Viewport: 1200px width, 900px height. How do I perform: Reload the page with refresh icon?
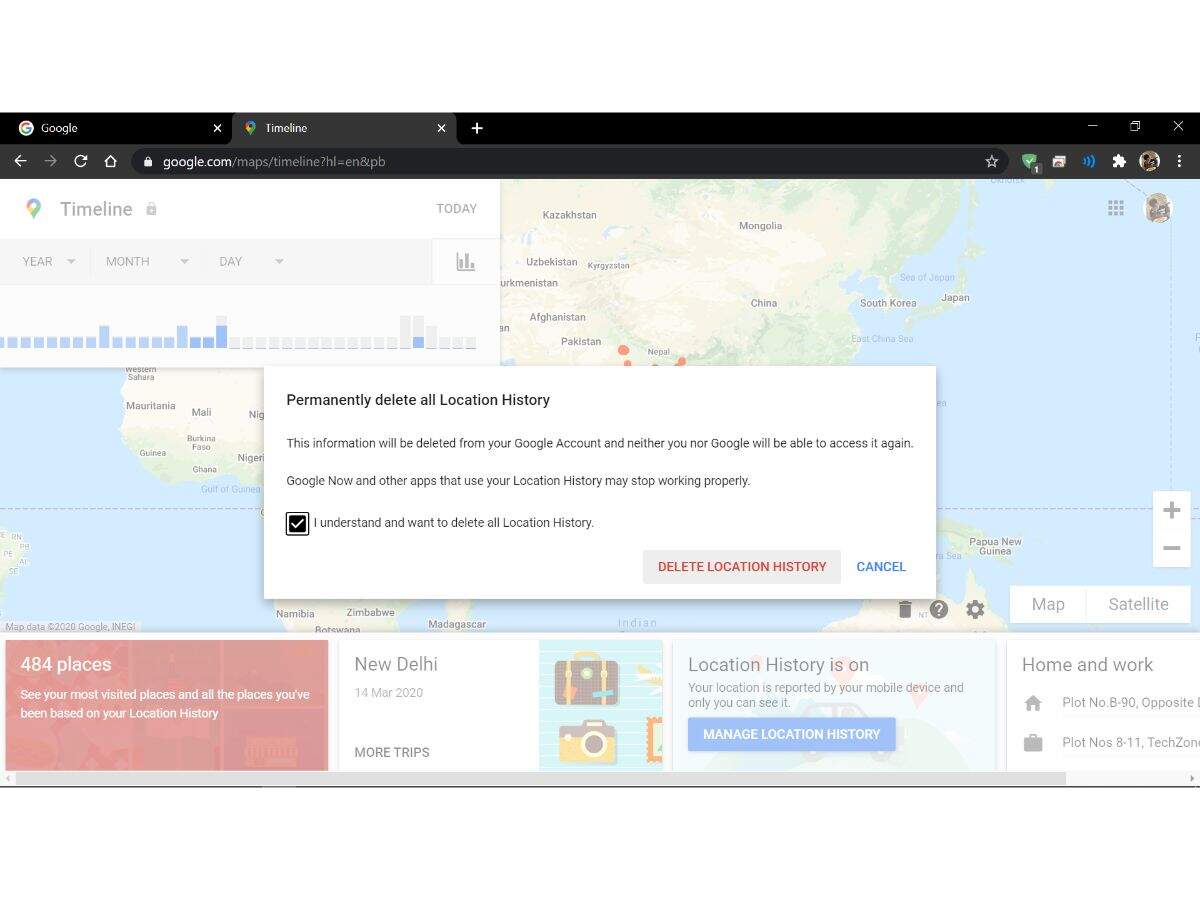[x=81, y=161]
